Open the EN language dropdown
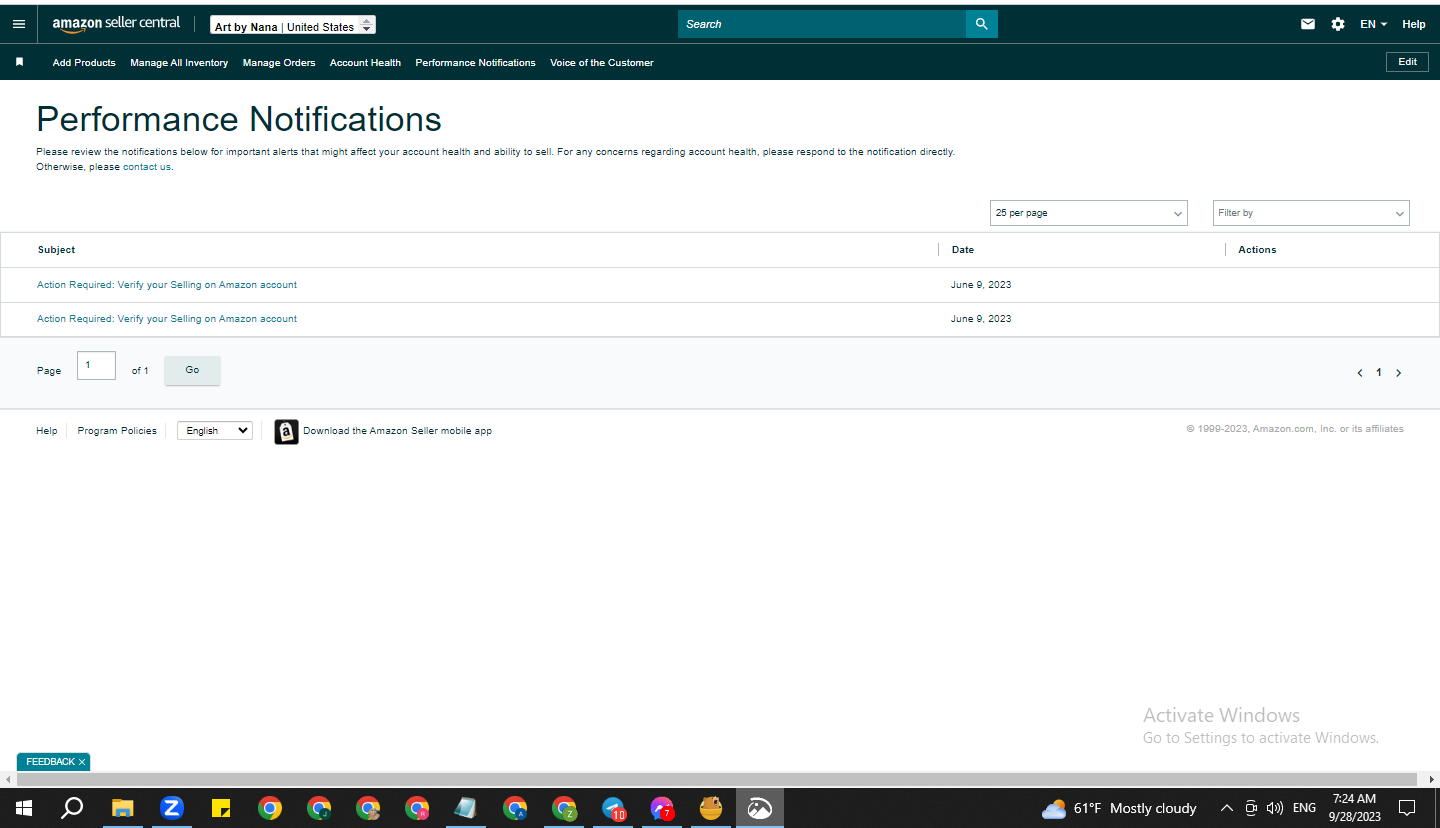Screen dimensions: 1440x828 (1373, 24)
